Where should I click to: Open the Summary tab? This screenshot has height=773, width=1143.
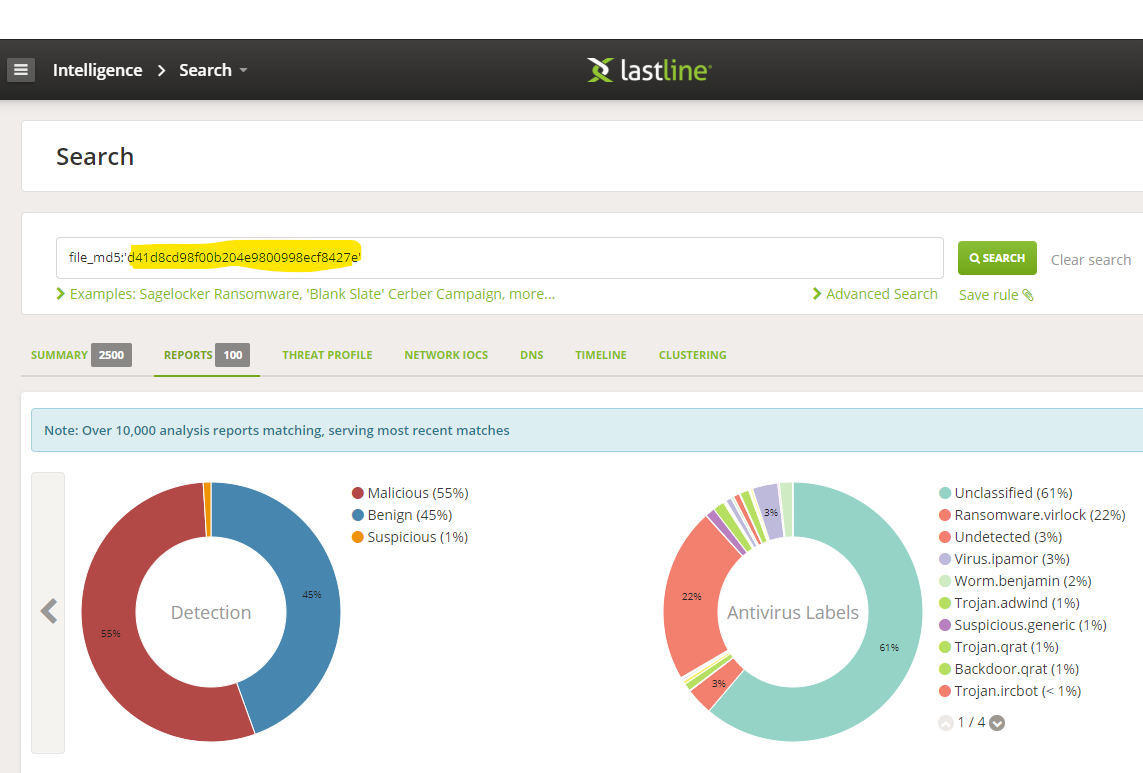coord(81,355)
